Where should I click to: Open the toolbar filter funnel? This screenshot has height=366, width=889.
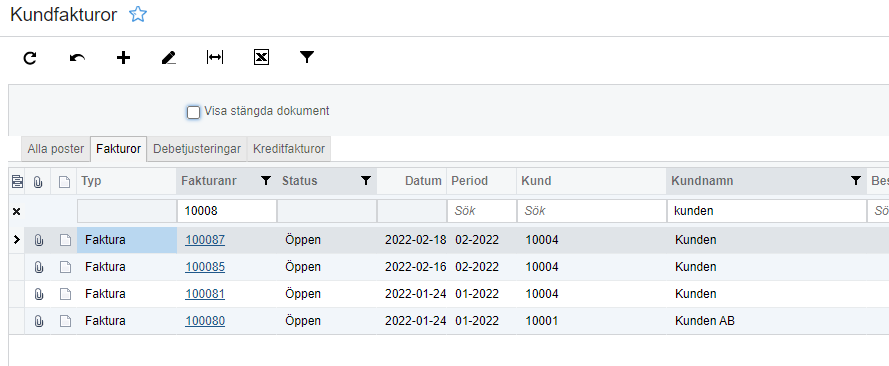(x=307, y=57)
